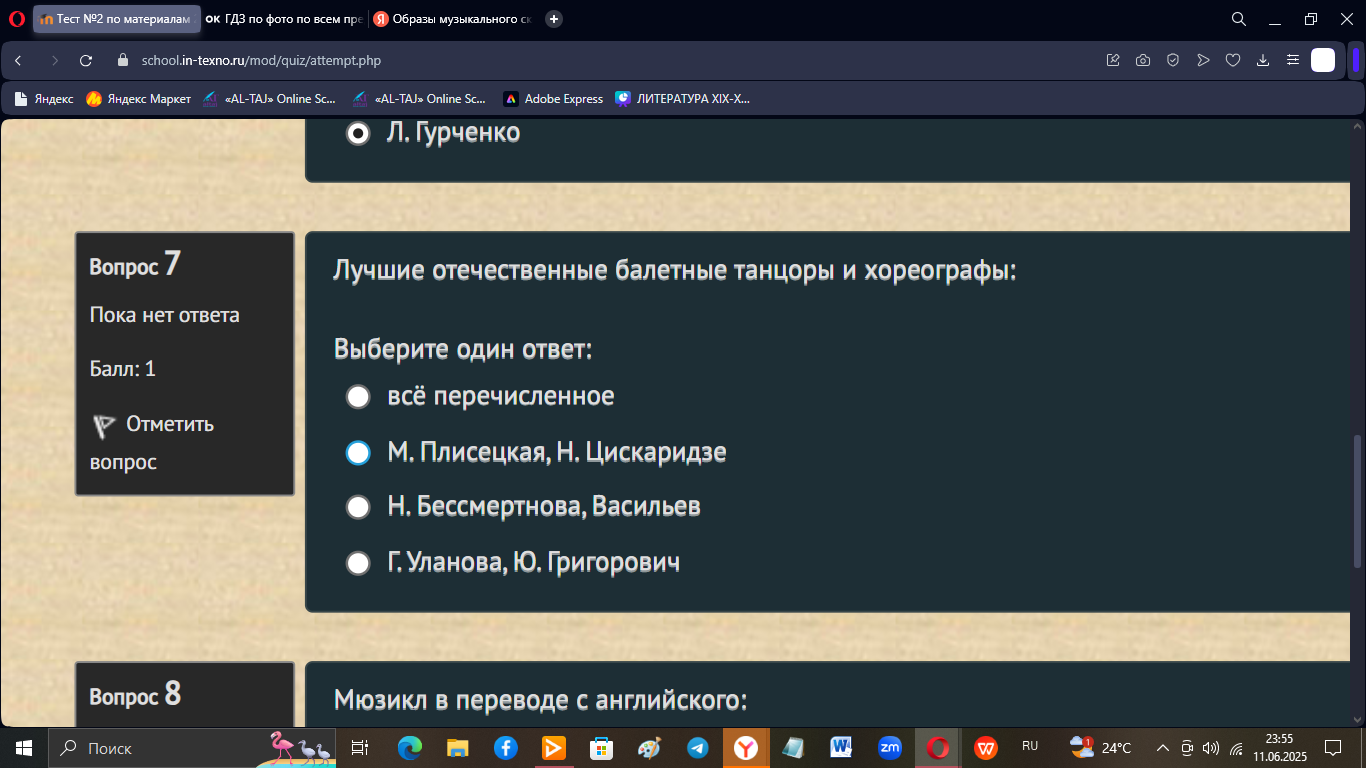Open the Paint app on the taskbar
Screen dimensions: 1366x768
[649, 748]
